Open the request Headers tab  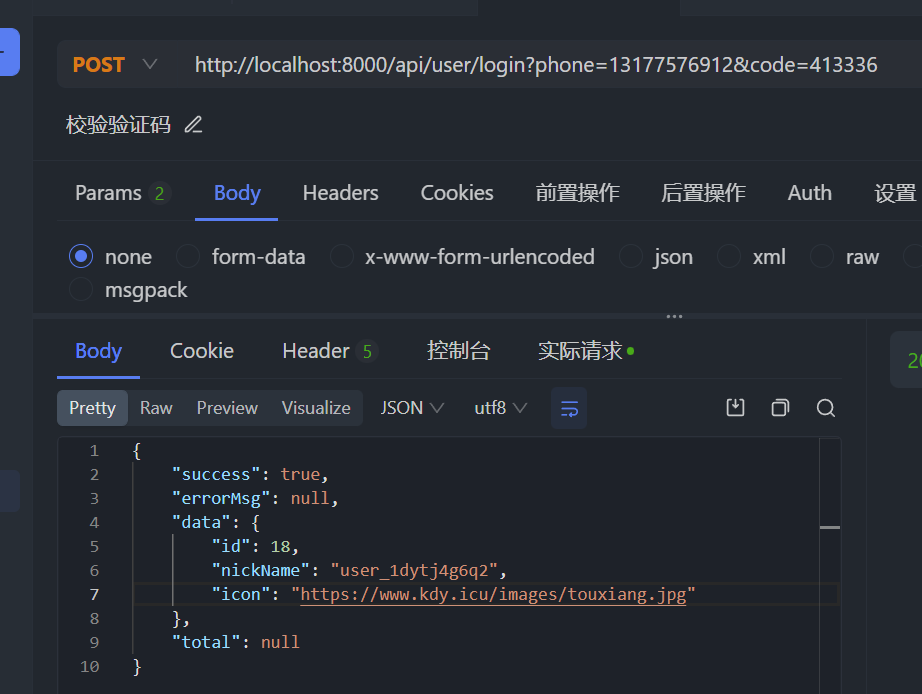coord(340,193)
